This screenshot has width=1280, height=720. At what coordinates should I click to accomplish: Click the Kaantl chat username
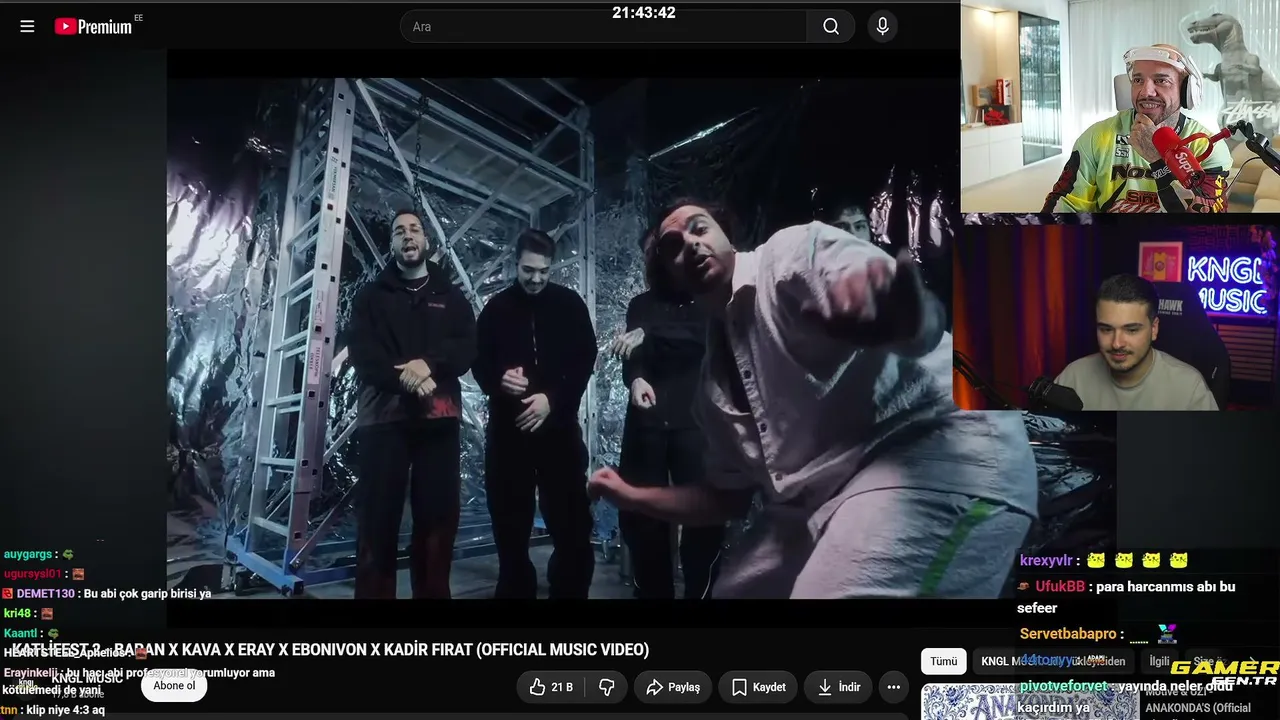click(x=20, y=633)
